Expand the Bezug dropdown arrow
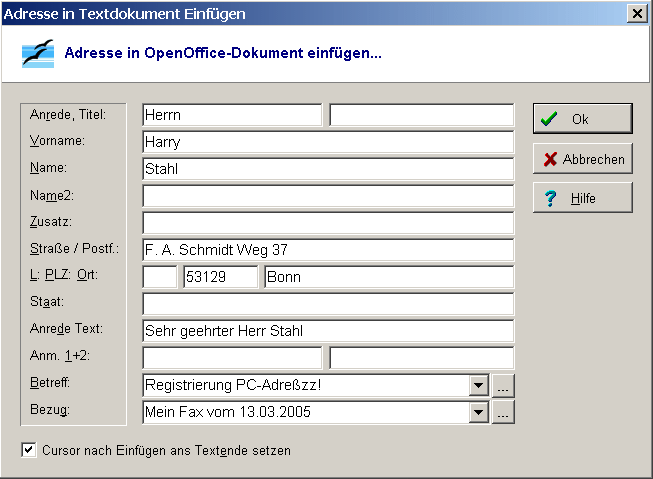 (479, 412)
